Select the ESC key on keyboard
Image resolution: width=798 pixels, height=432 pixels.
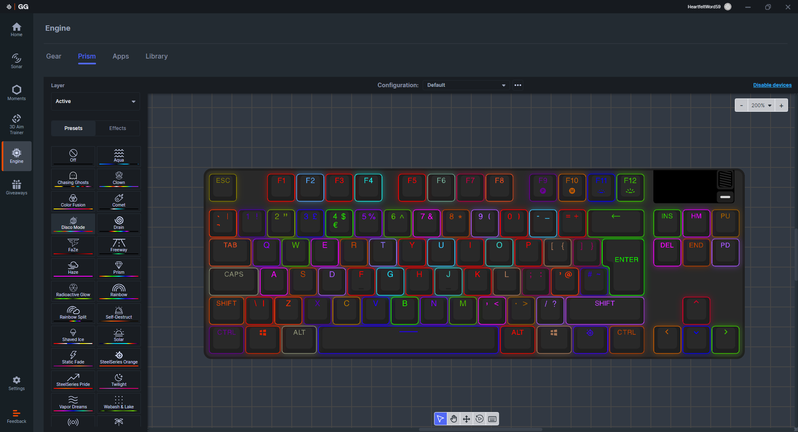pos(223,187)
